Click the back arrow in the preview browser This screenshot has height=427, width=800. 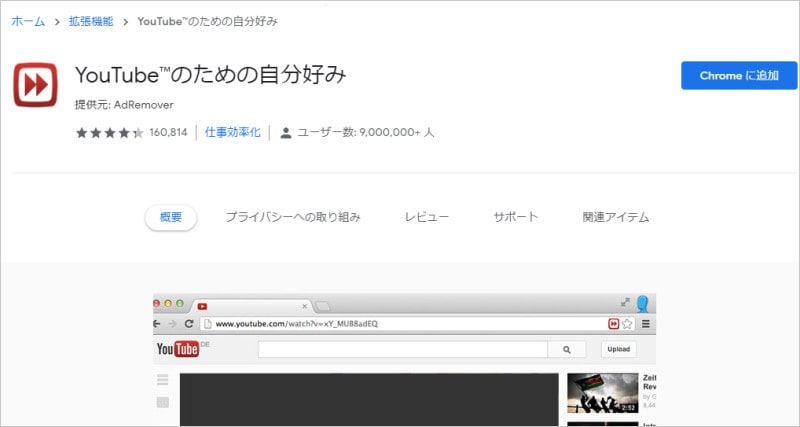[x=157, y=324]
